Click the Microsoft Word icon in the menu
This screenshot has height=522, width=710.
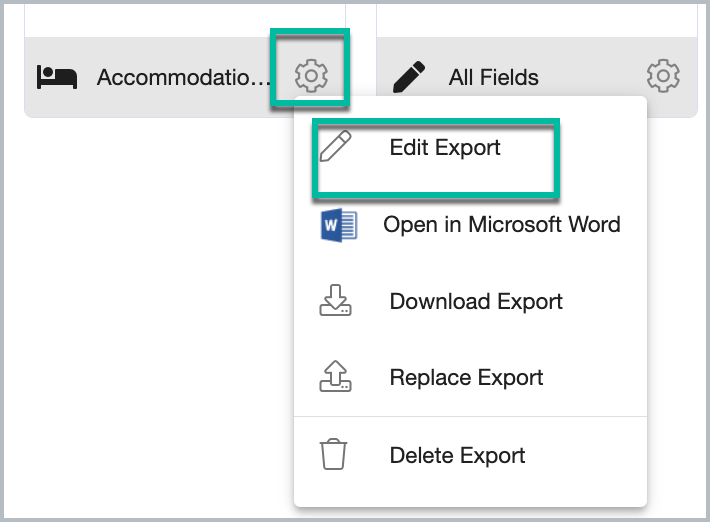pyautogui.click(x=339, y=225)
